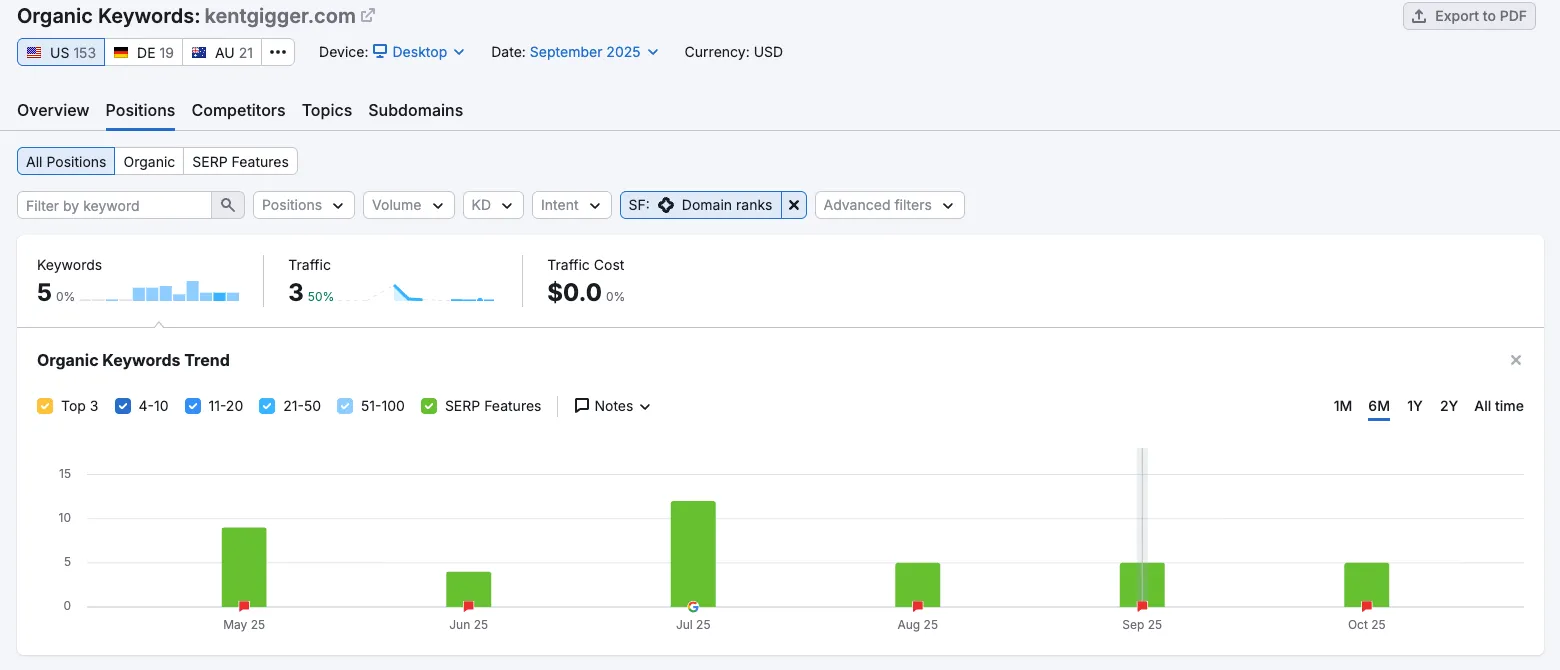Remove the Domain ranks SF filter

(793, 205)
